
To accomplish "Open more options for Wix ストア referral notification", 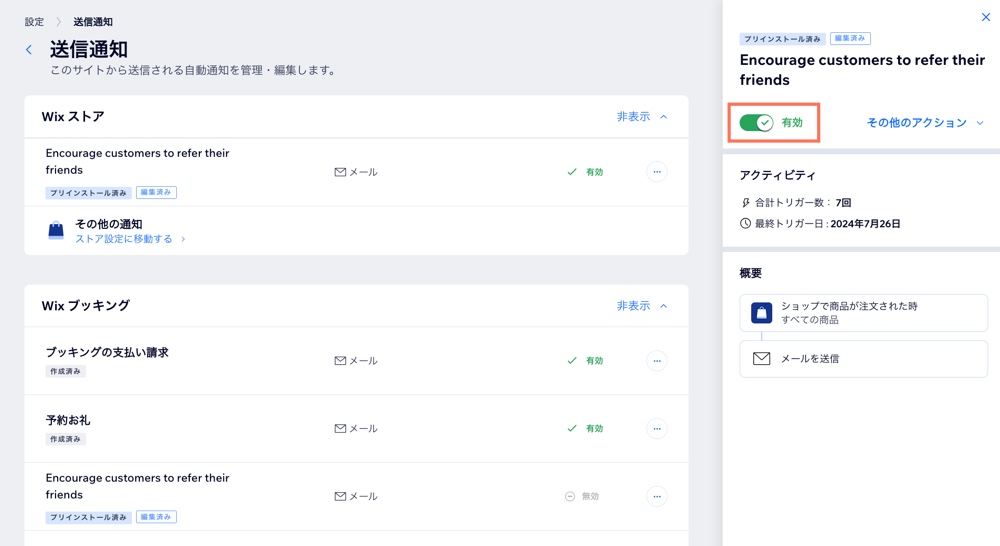I will 657,172.
